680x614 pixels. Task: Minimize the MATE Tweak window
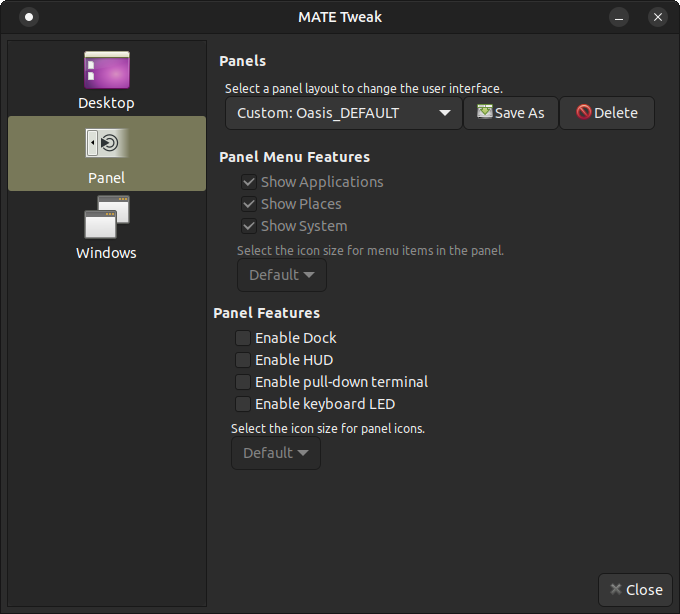point(621,17)
